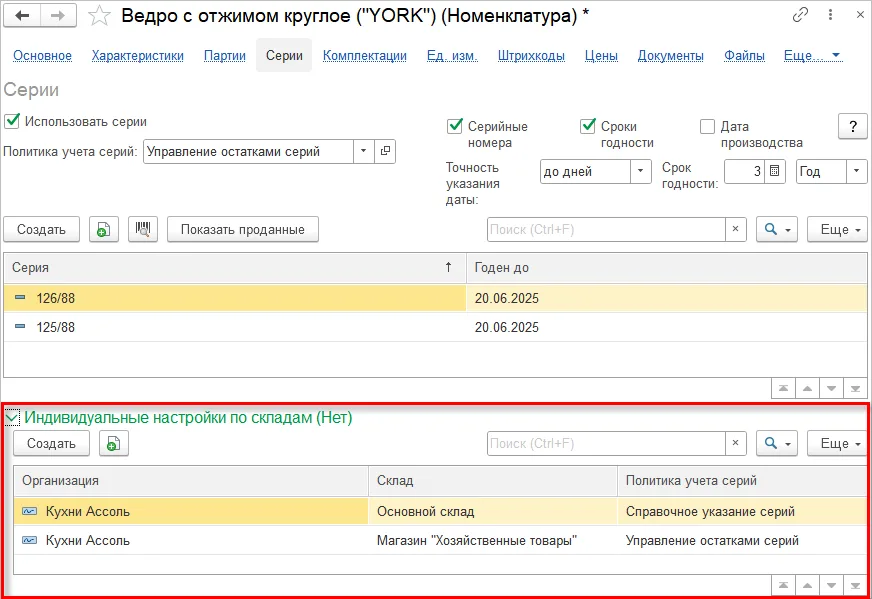Open the Цены tab

pos(601,56)
